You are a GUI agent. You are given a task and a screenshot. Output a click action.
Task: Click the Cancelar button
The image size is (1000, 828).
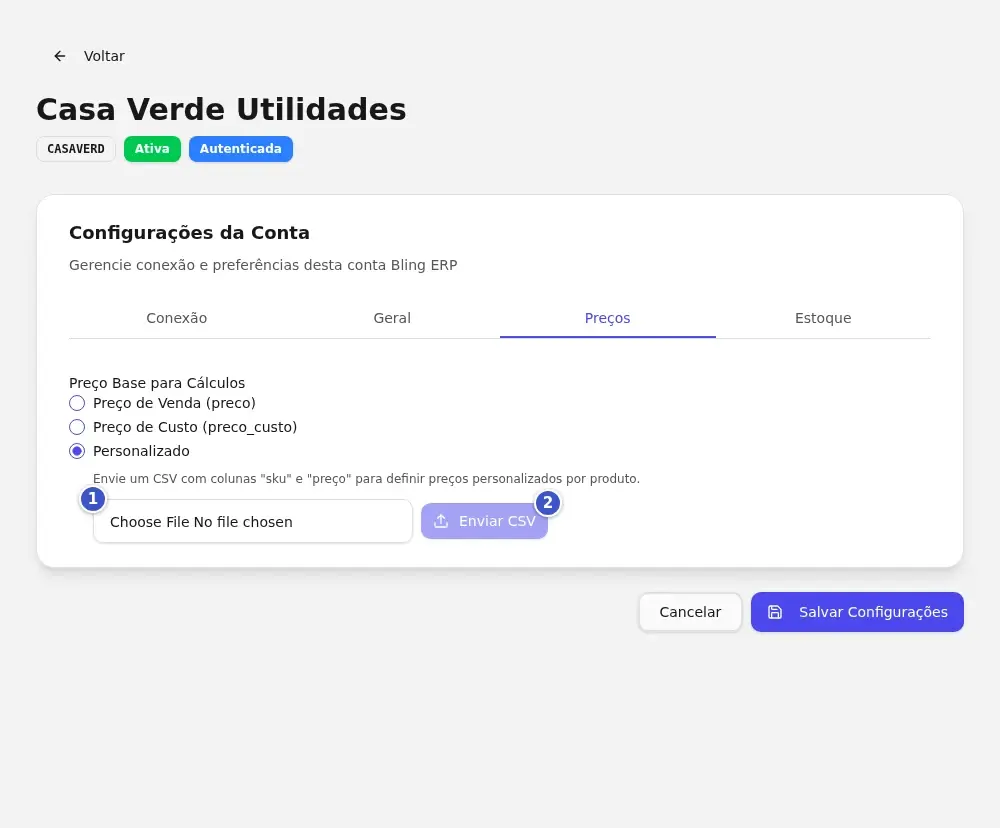coord(690,612)
